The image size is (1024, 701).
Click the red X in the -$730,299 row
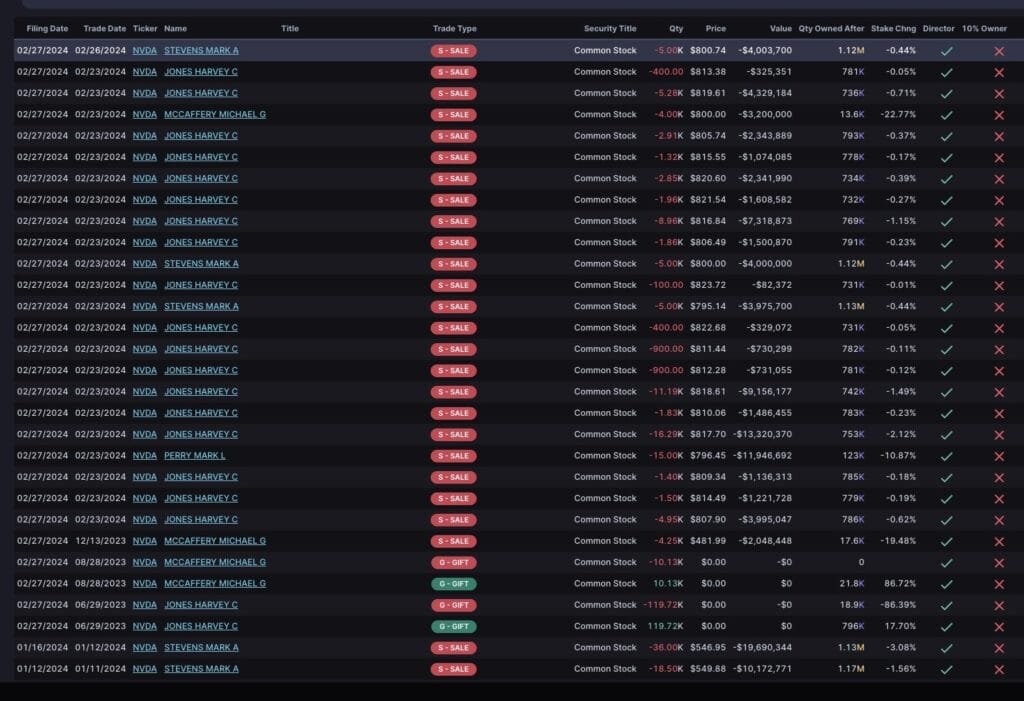[999, 350]
